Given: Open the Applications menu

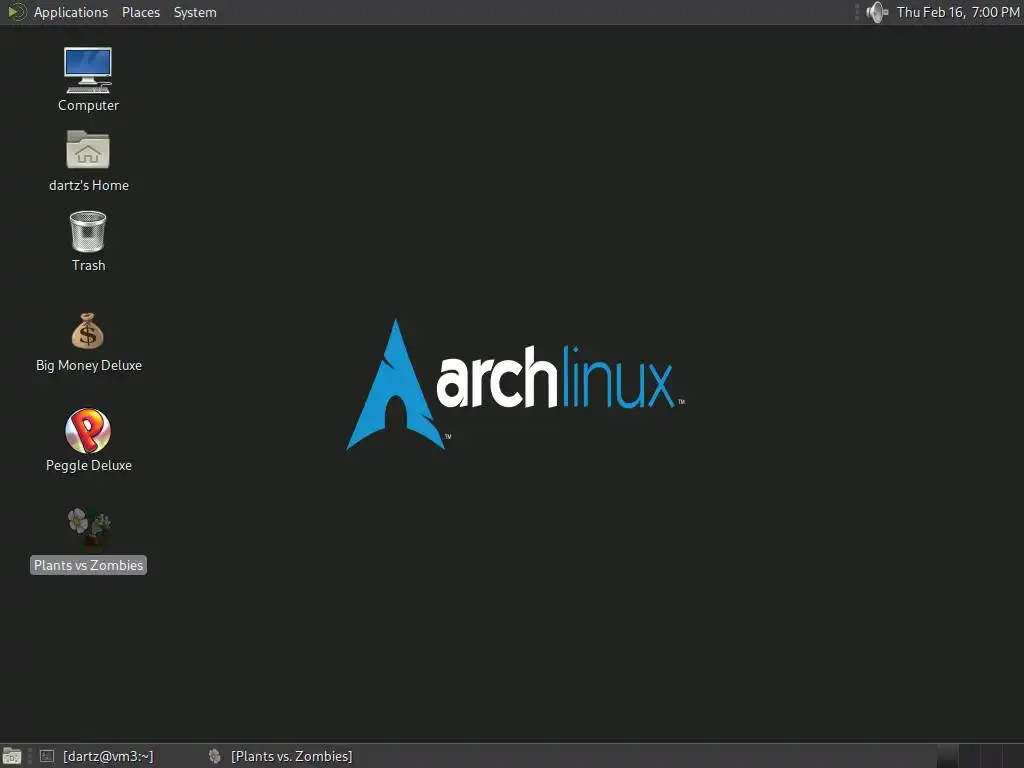Looking at the screenshot, I should click(71, 12).
